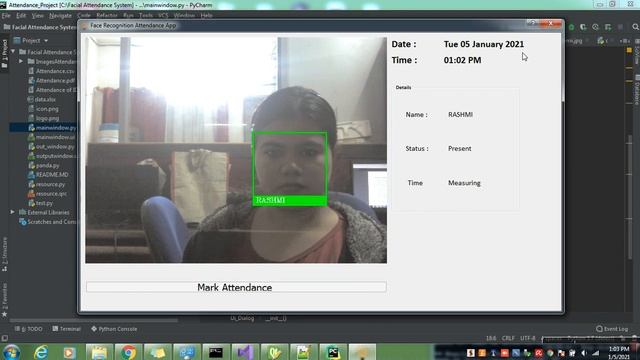This screenshot has width=640, height=360.
Task: Select the README.MD file
Action: [48, 174]
